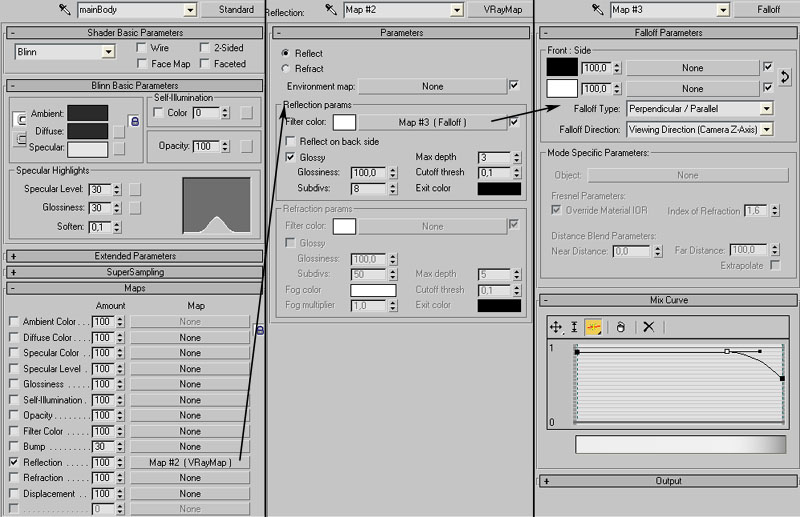Click reflection Subdivs value field
This screenshot has height=517, width=800.
[368, 188]
